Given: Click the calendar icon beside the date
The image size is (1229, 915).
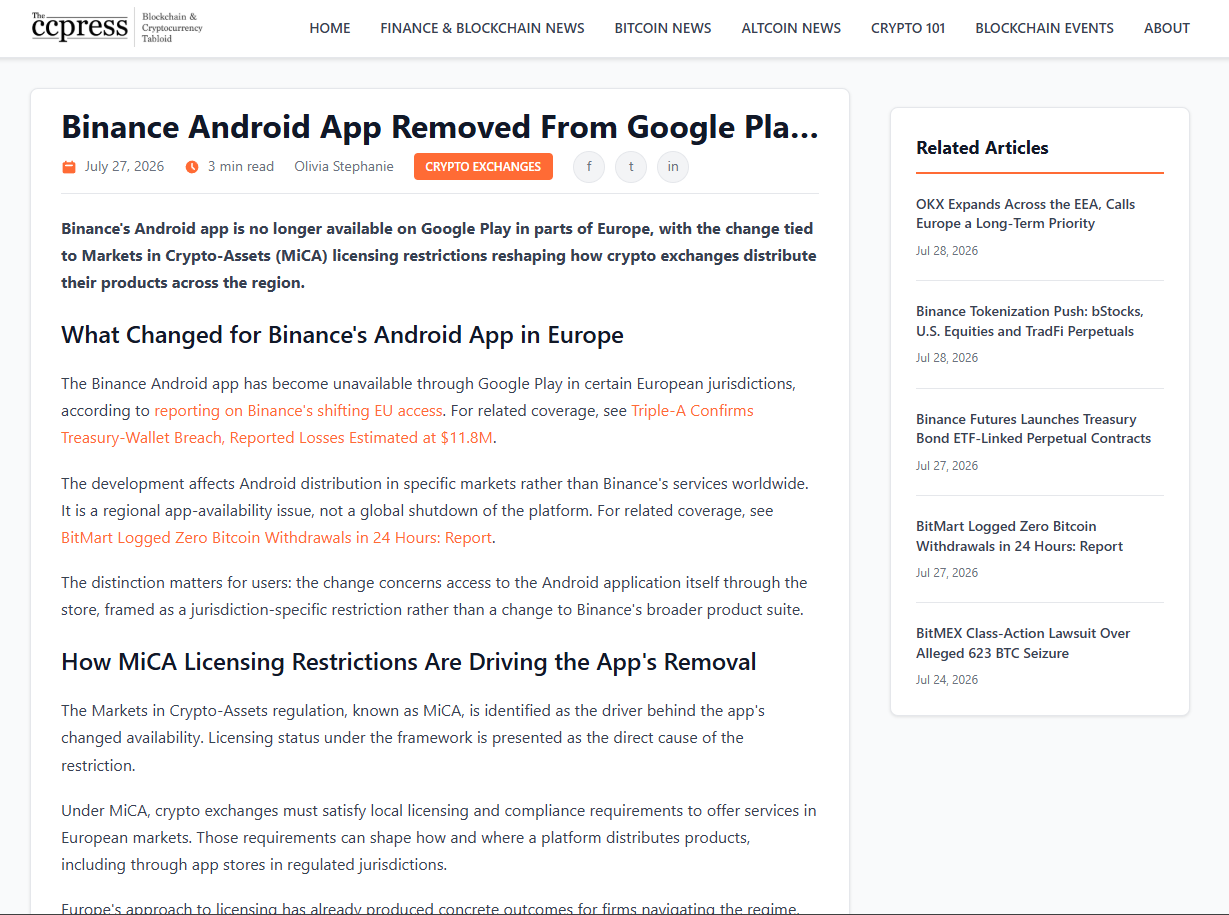Looking at the screenshot, I should pyautogui.click(x=69, y=167).
